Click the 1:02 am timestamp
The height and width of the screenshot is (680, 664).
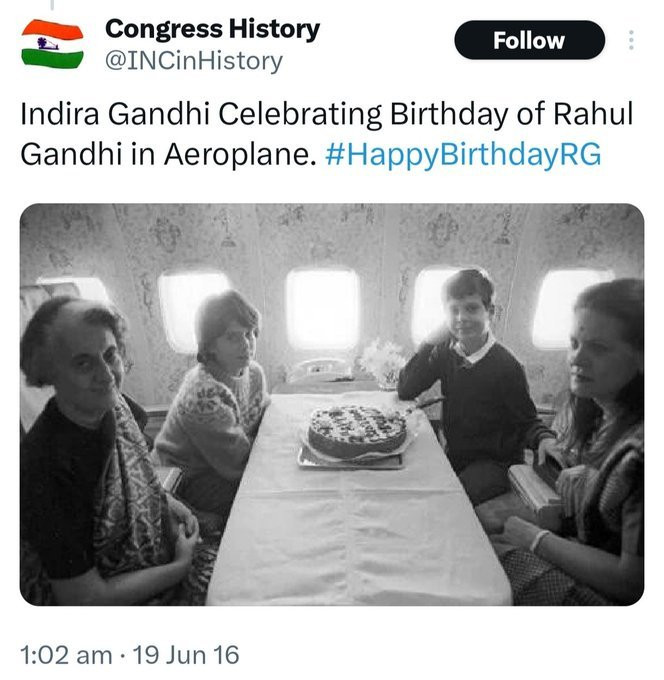pos(67,655)
